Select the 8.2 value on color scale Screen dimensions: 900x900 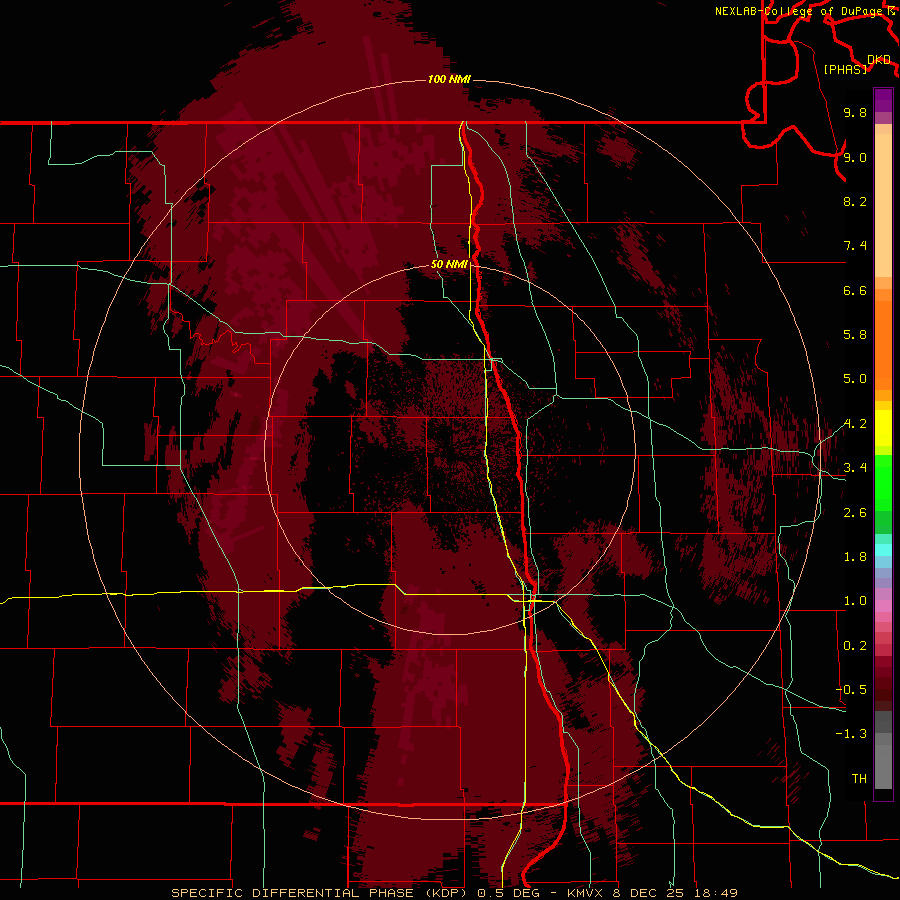coord(855,201)
